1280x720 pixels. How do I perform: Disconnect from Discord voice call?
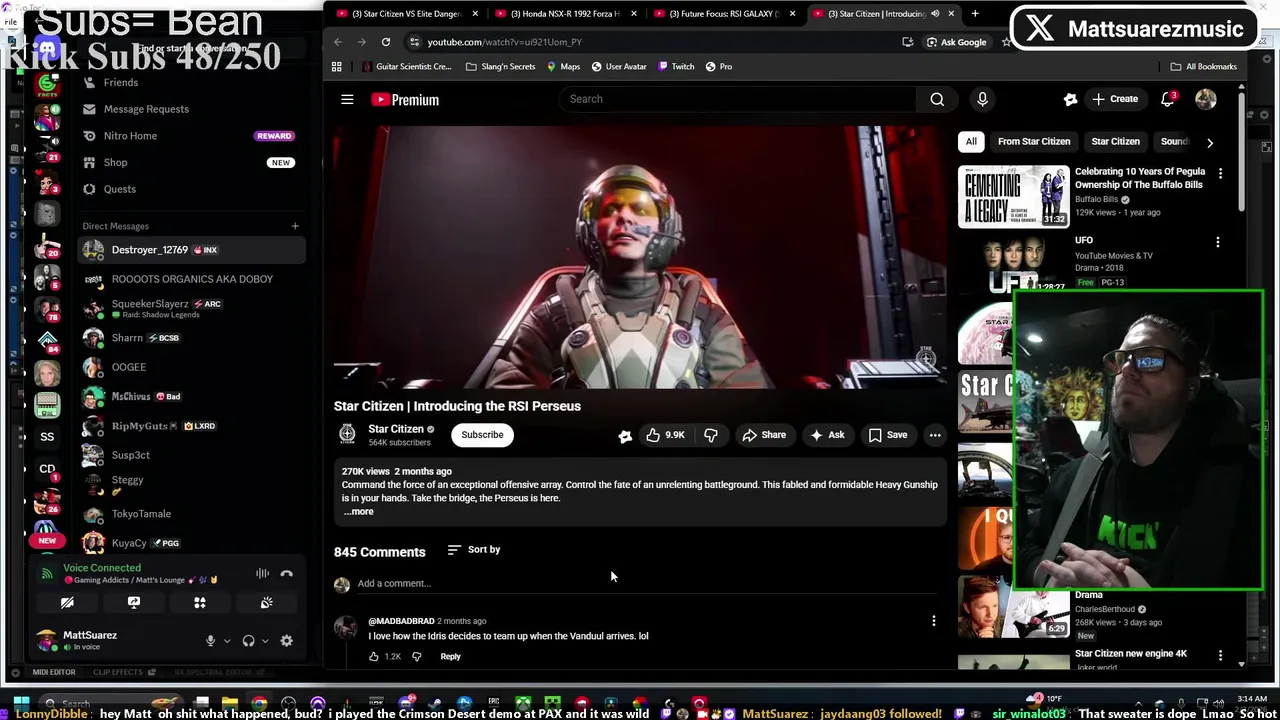tap(286, 574)
